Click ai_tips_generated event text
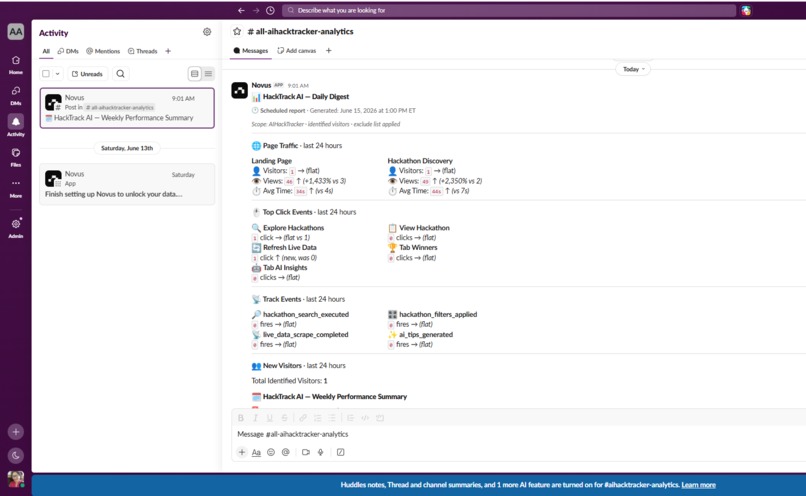Viewport: 806px width, 496px height. tap(426, 335)
